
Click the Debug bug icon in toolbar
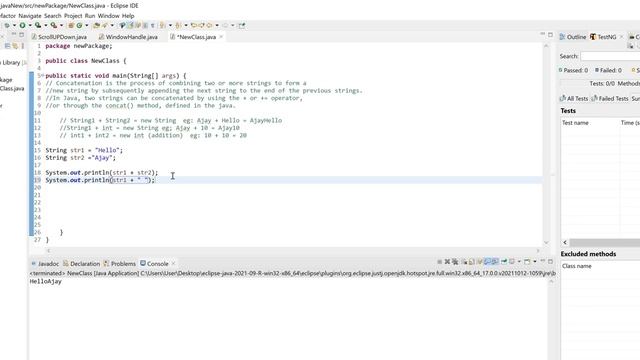7,25
